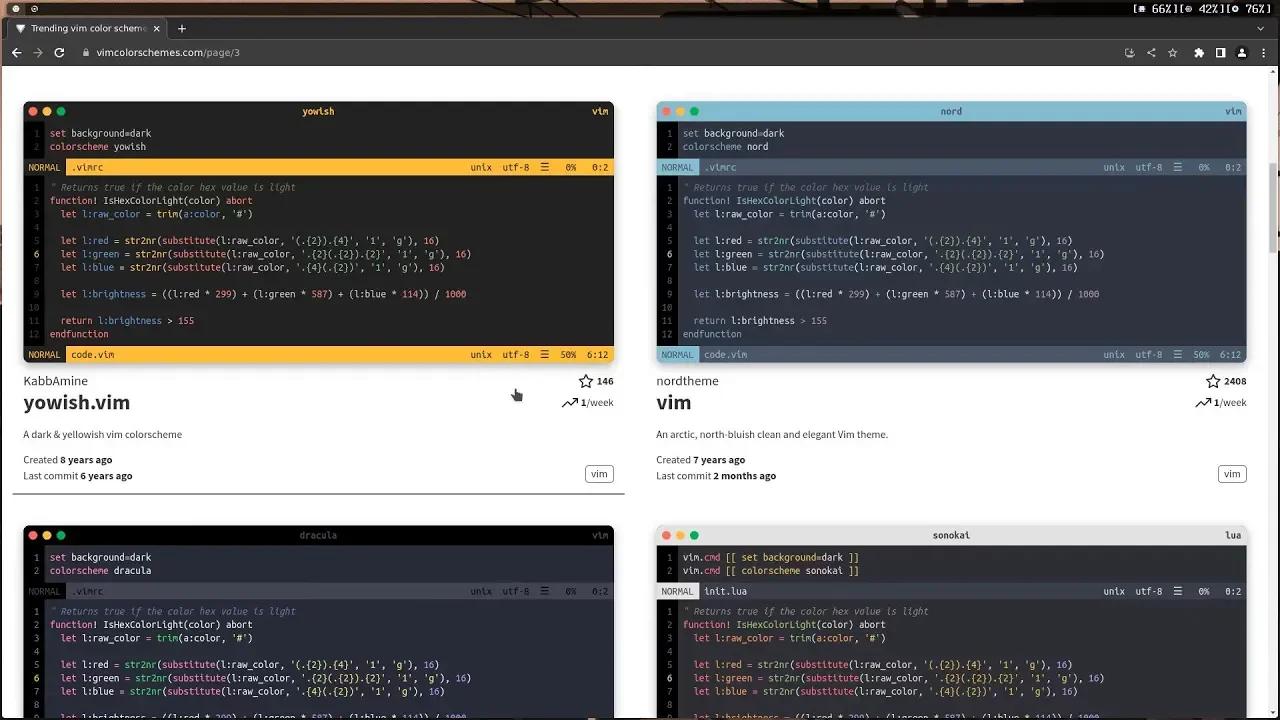Click the trending graph icon showing 1/week
The height and width of the screenshot is (720, 1280).
[x=570, y=402]
